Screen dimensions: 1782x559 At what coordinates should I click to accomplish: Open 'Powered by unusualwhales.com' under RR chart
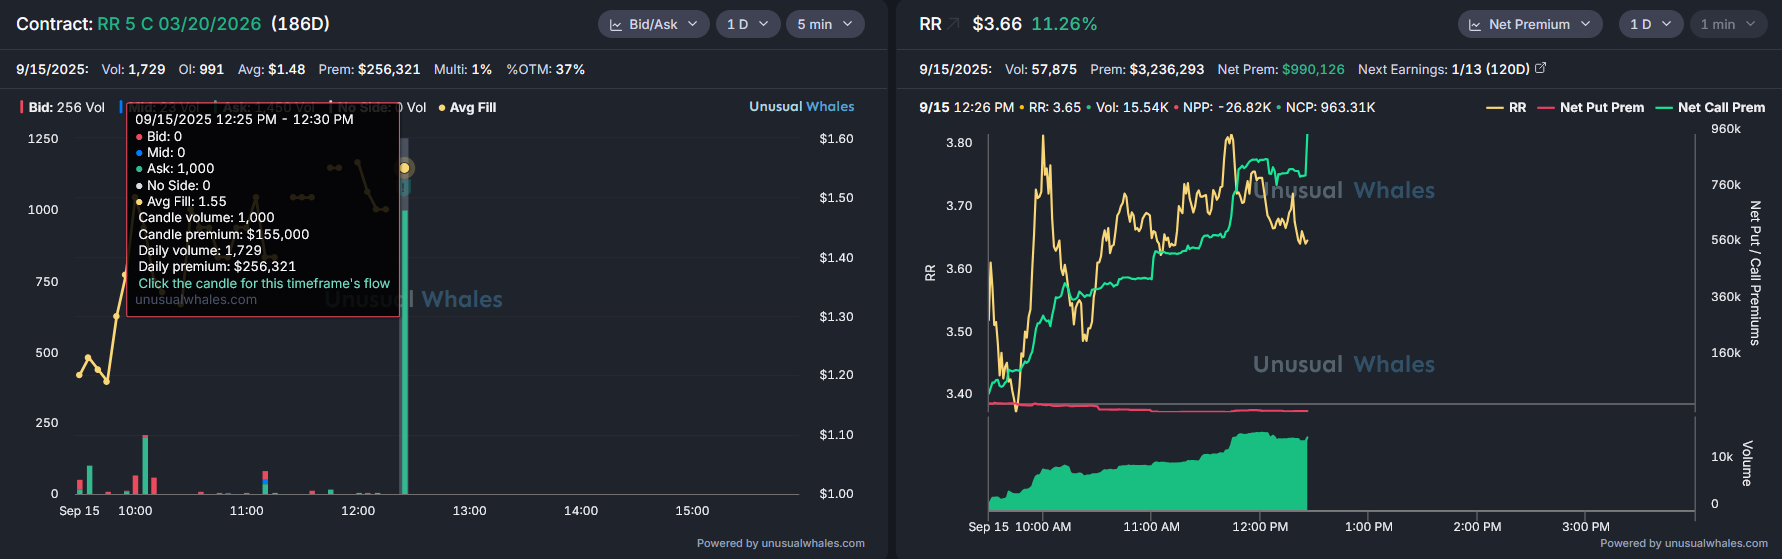tap(1684, 543)
